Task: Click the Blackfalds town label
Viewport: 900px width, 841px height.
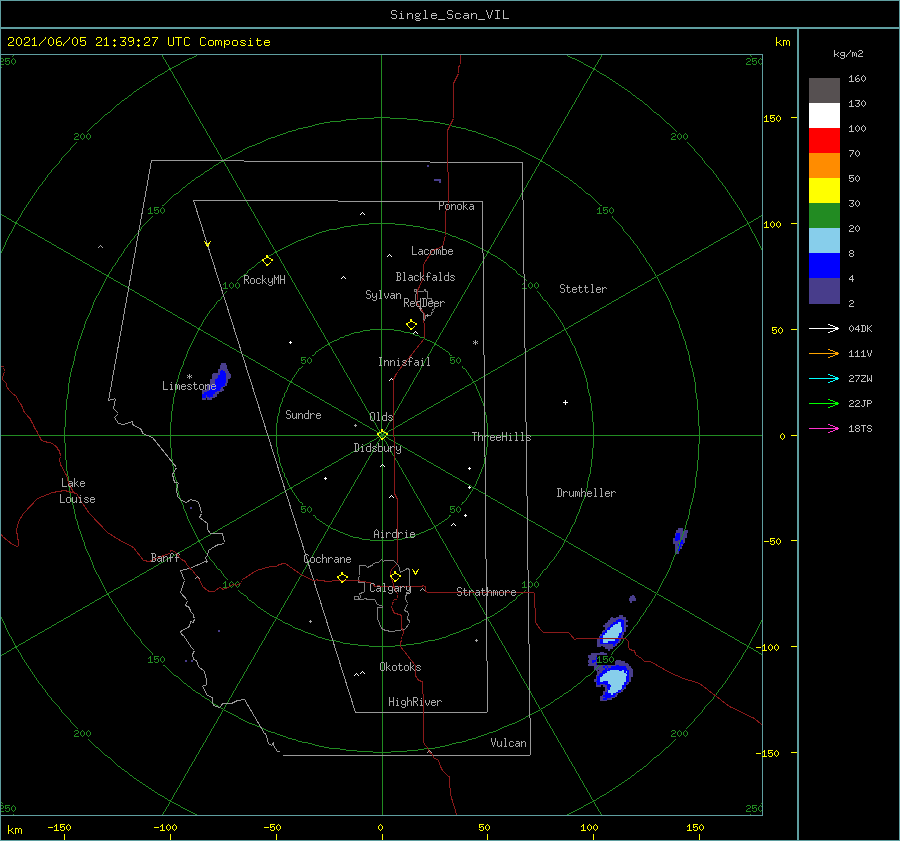Action: click(425, 277)
